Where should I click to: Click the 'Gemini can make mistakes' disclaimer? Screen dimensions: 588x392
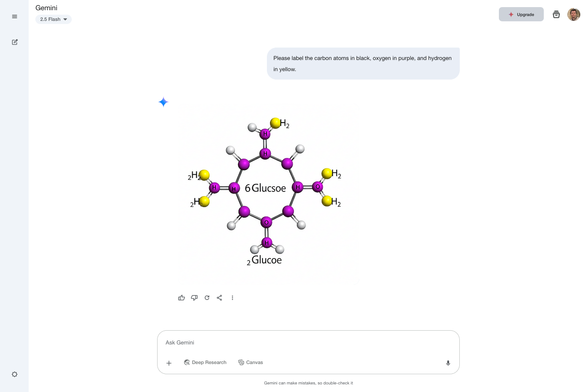tap(308, 383)
